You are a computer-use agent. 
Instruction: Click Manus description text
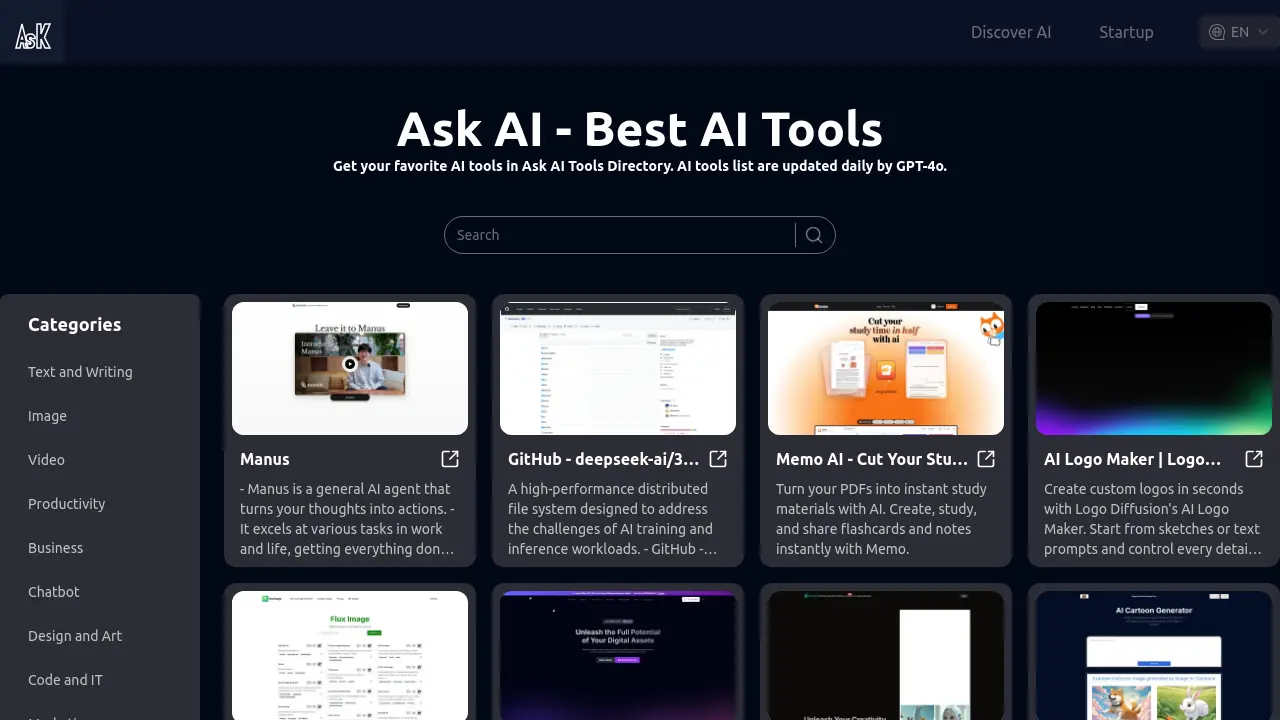tap(347, 519)
